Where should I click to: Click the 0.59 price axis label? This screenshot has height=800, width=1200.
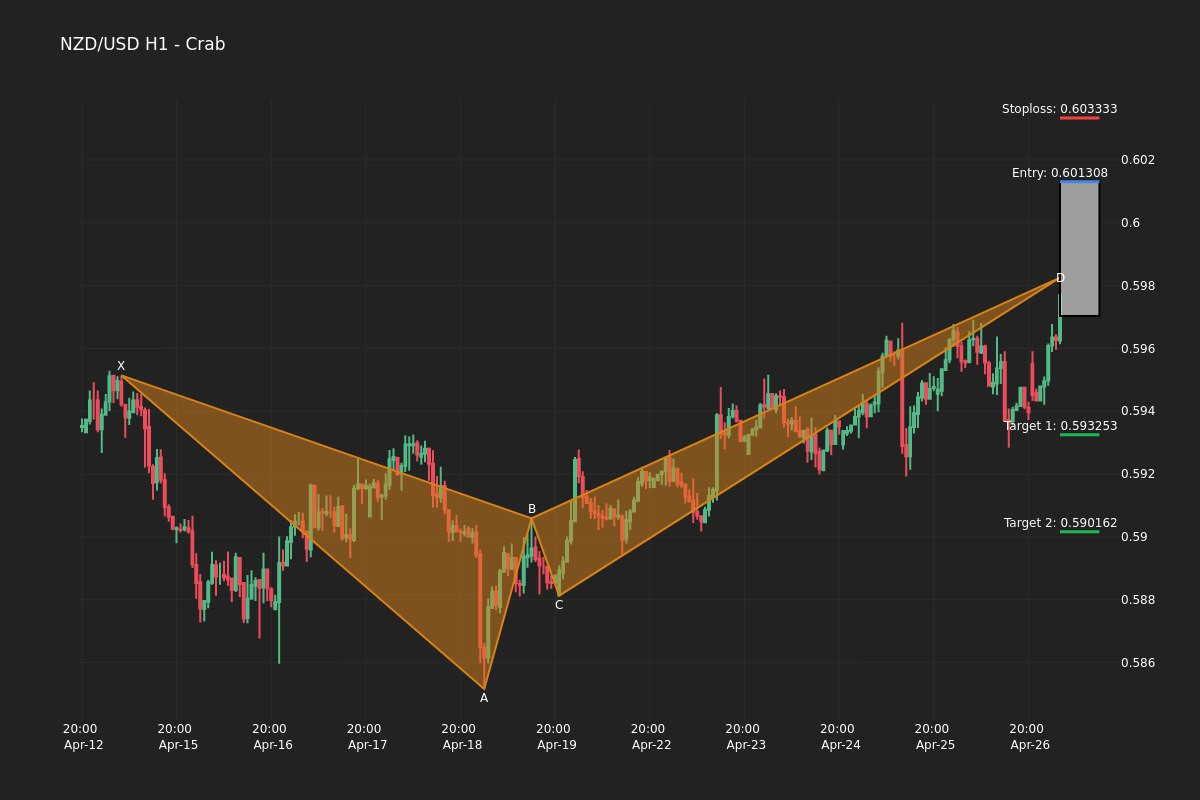(x=1134, y=537)
